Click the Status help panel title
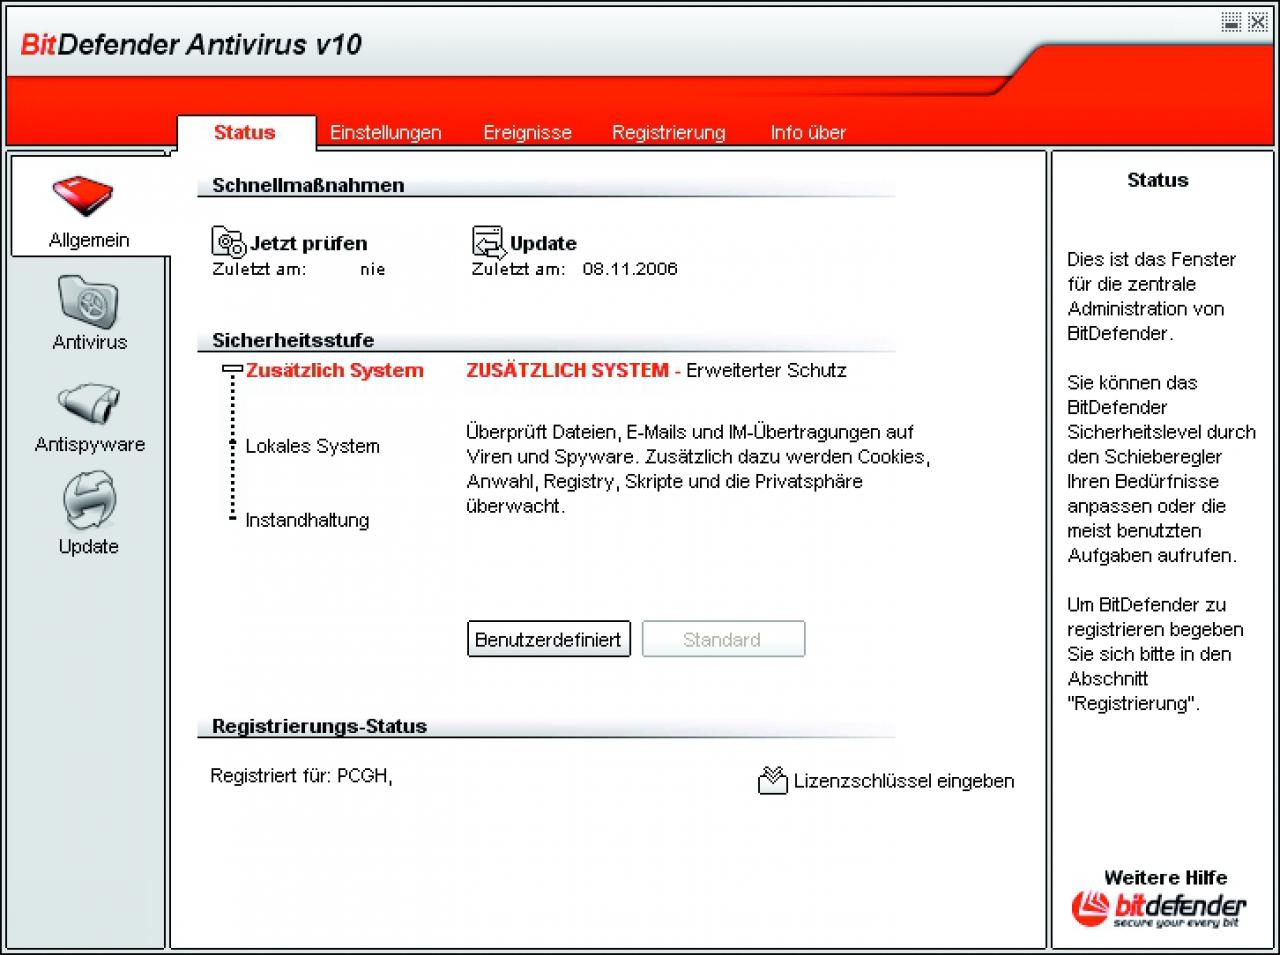This screenshot has height=955, width=1280. [1157, 180]
